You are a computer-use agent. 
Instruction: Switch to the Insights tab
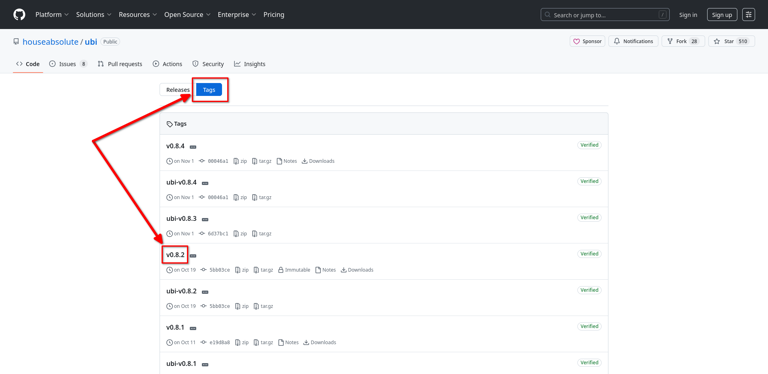point(250,64)
